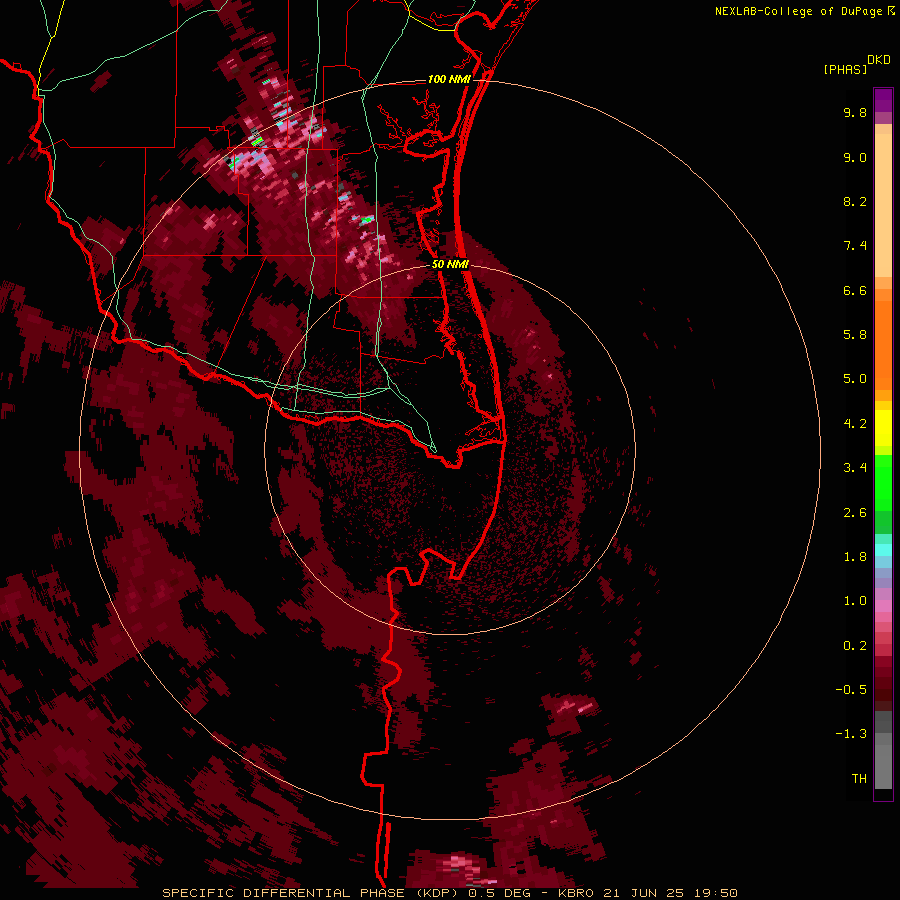
Task: Click the 9.8 value on the color scale
Action: 855,112
